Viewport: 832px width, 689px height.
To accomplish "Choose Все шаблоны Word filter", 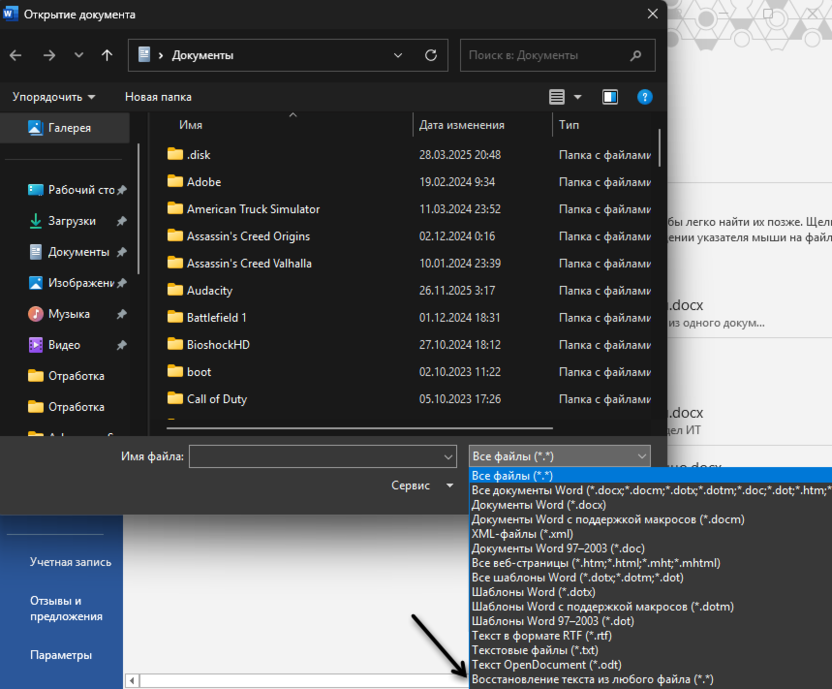I will pos(651,578).
